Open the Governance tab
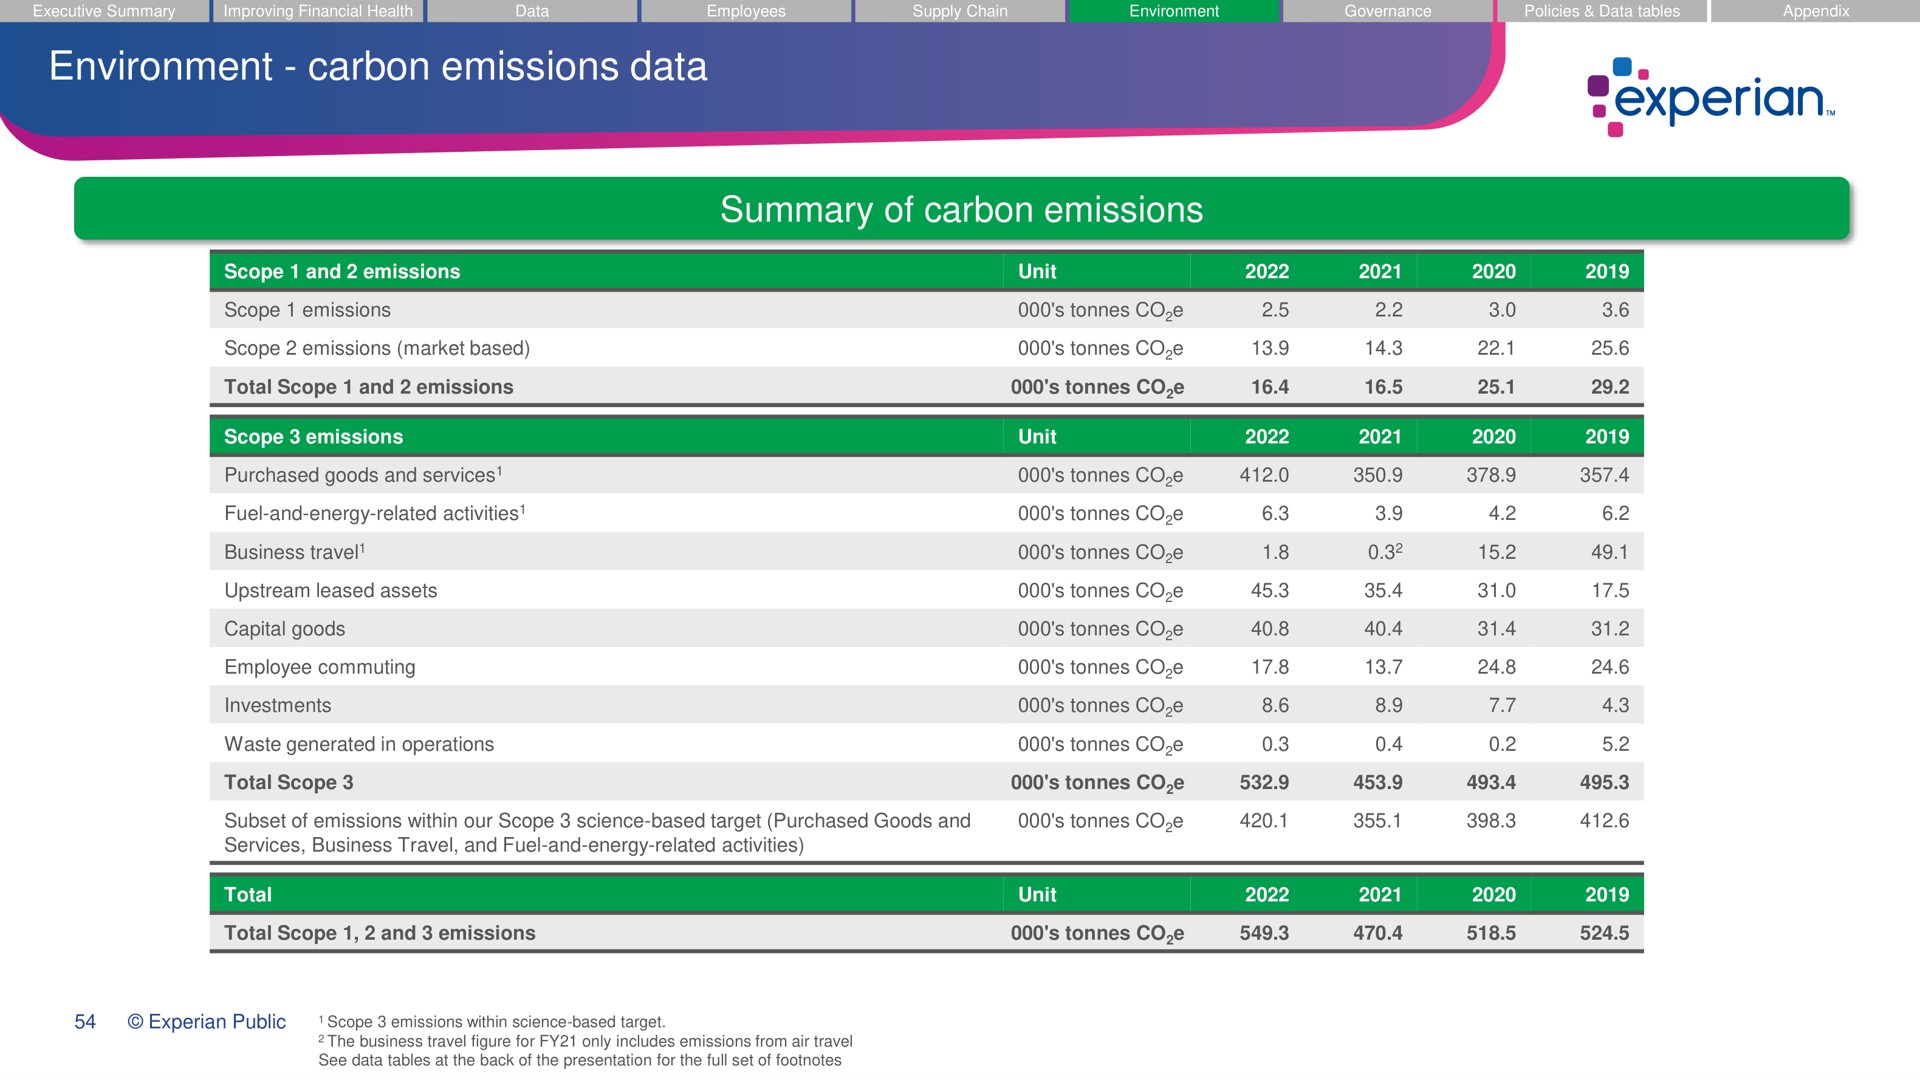This screenshot has width=1920, height=1080. (x=1388, y=11)
